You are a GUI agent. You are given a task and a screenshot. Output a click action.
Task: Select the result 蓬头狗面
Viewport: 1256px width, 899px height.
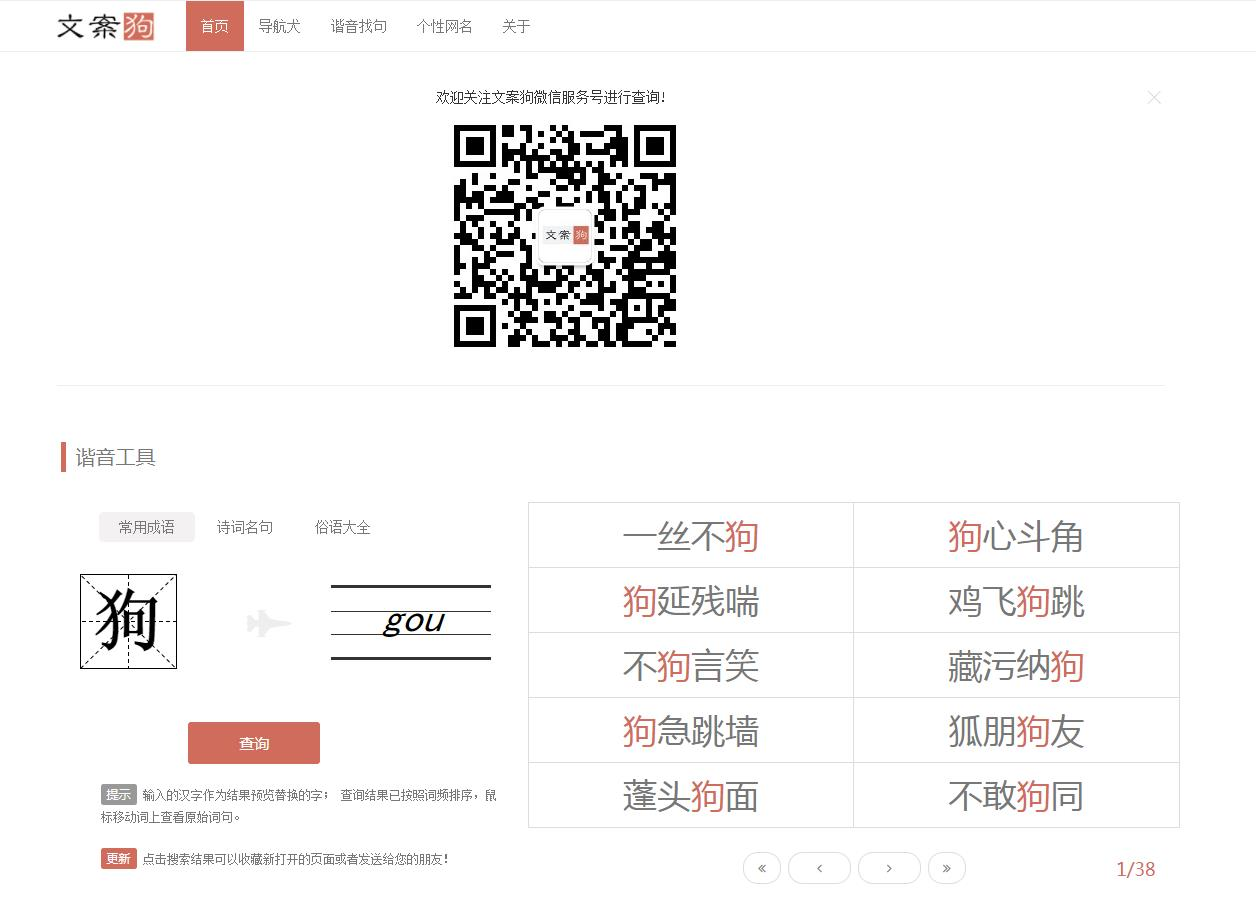pyautogui.click(x=691, y=796)
